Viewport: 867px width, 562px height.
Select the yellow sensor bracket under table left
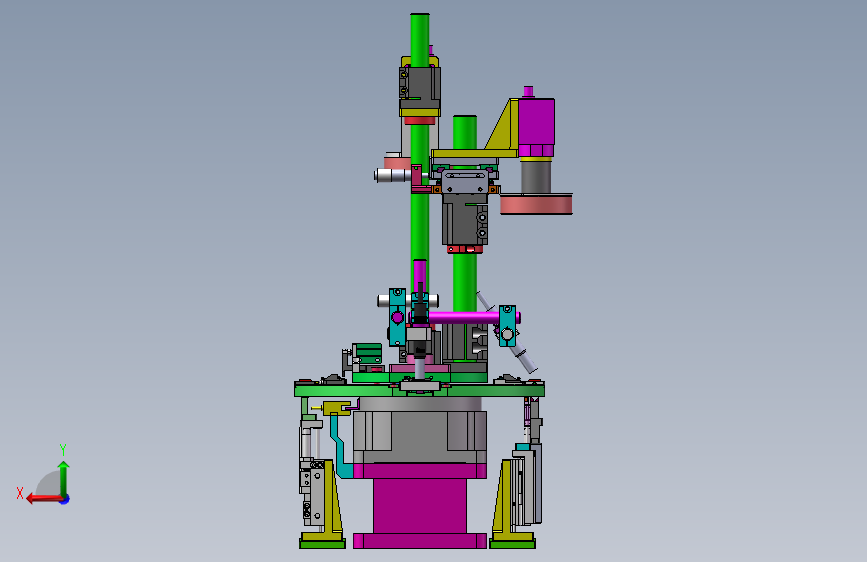[x=336, y=408]
